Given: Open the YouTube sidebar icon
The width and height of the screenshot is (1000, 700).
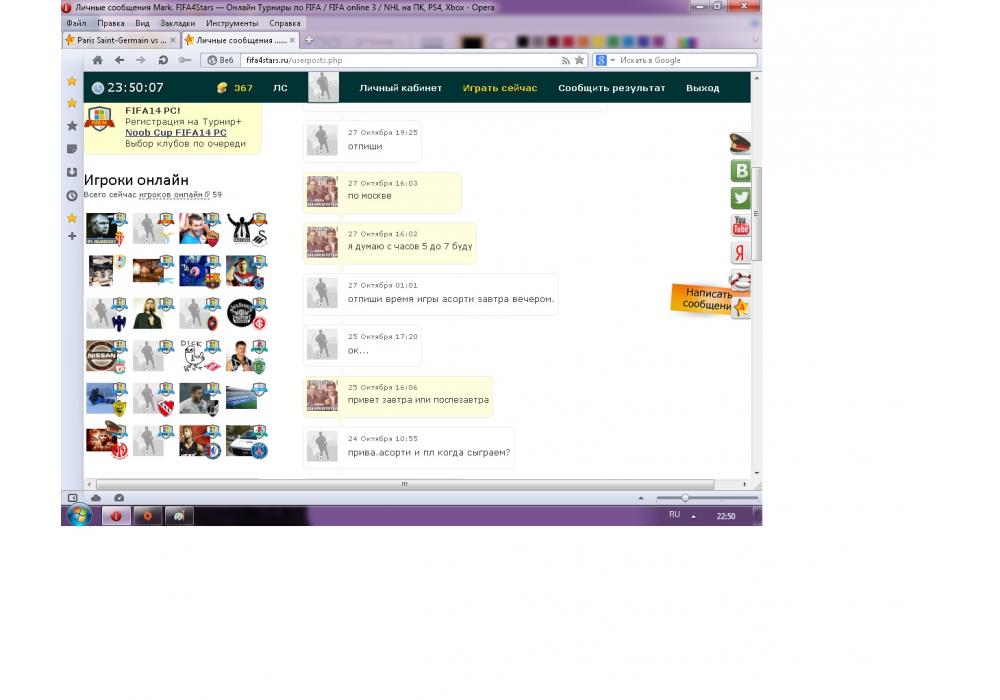Looking at the screenshot, I should click(740, 225).
